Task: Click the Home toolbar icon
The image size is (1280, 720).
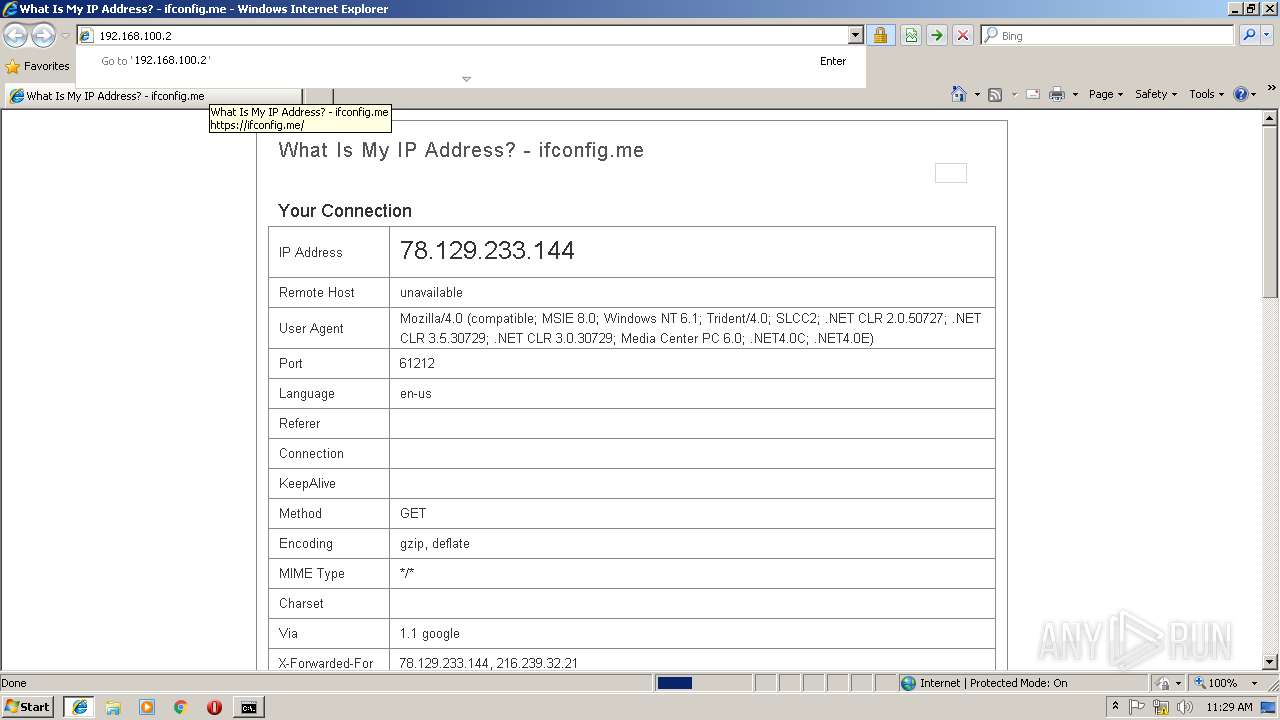Action: [958, 94]
